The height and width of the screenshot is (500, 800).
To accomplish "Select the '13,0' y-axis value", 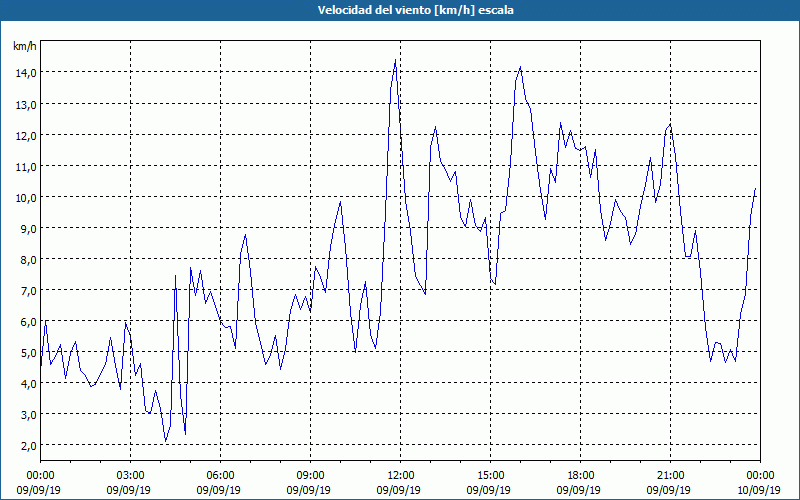I will click(26, 104).
